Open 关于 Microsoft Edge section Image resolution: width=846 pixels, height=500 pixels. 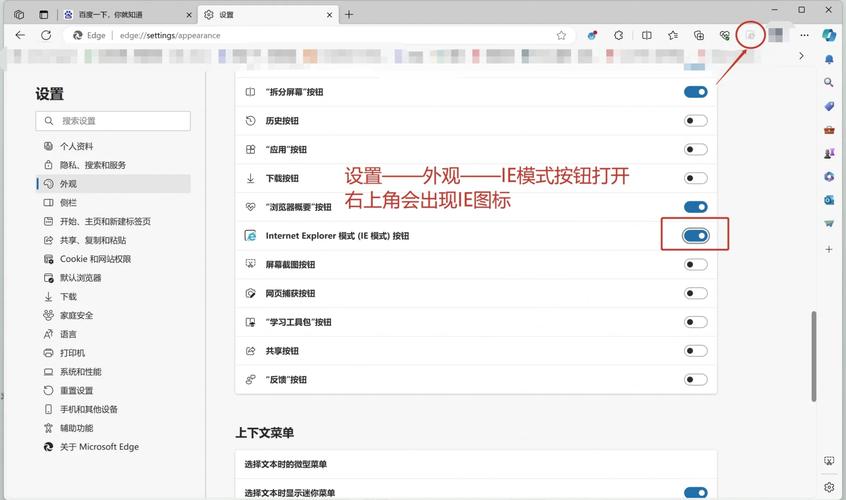pyautogui.click(x=113, y=447)
